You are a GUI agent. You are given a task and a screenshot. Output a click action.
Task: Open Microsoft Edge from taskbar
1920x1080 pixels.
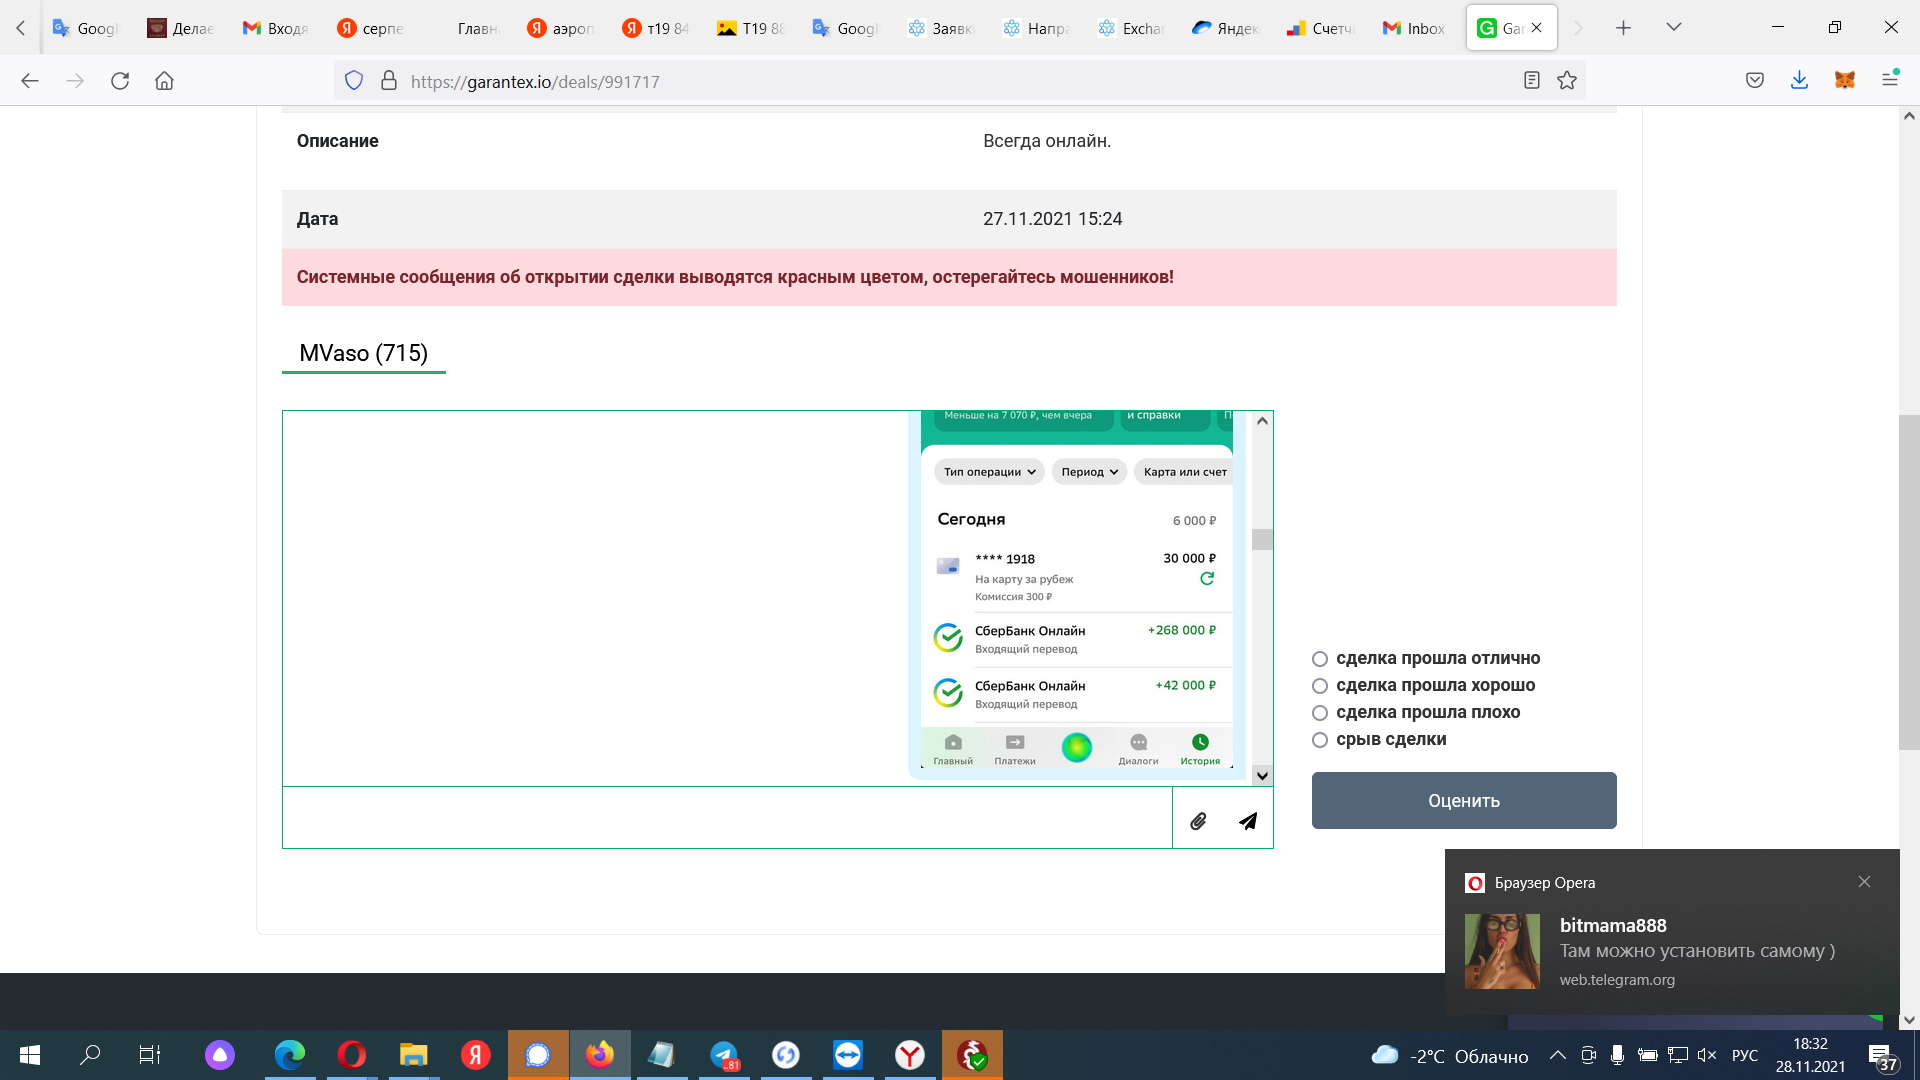(290, 1055)
